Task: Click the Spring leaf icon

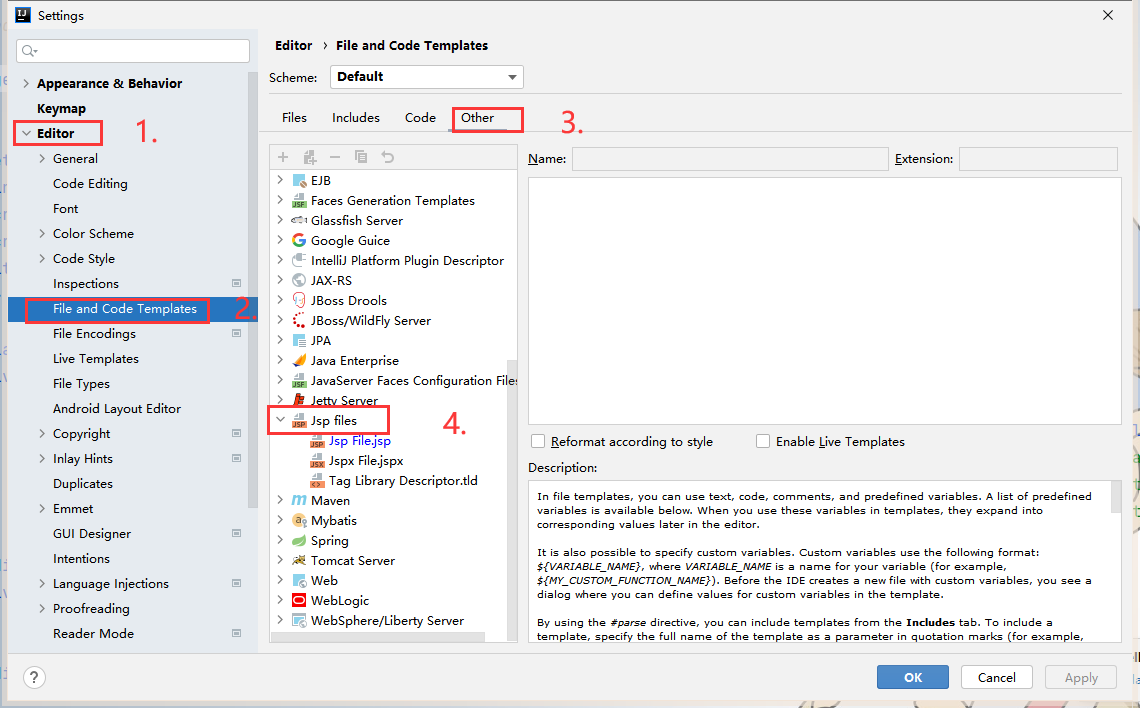Action: [299, 541]
